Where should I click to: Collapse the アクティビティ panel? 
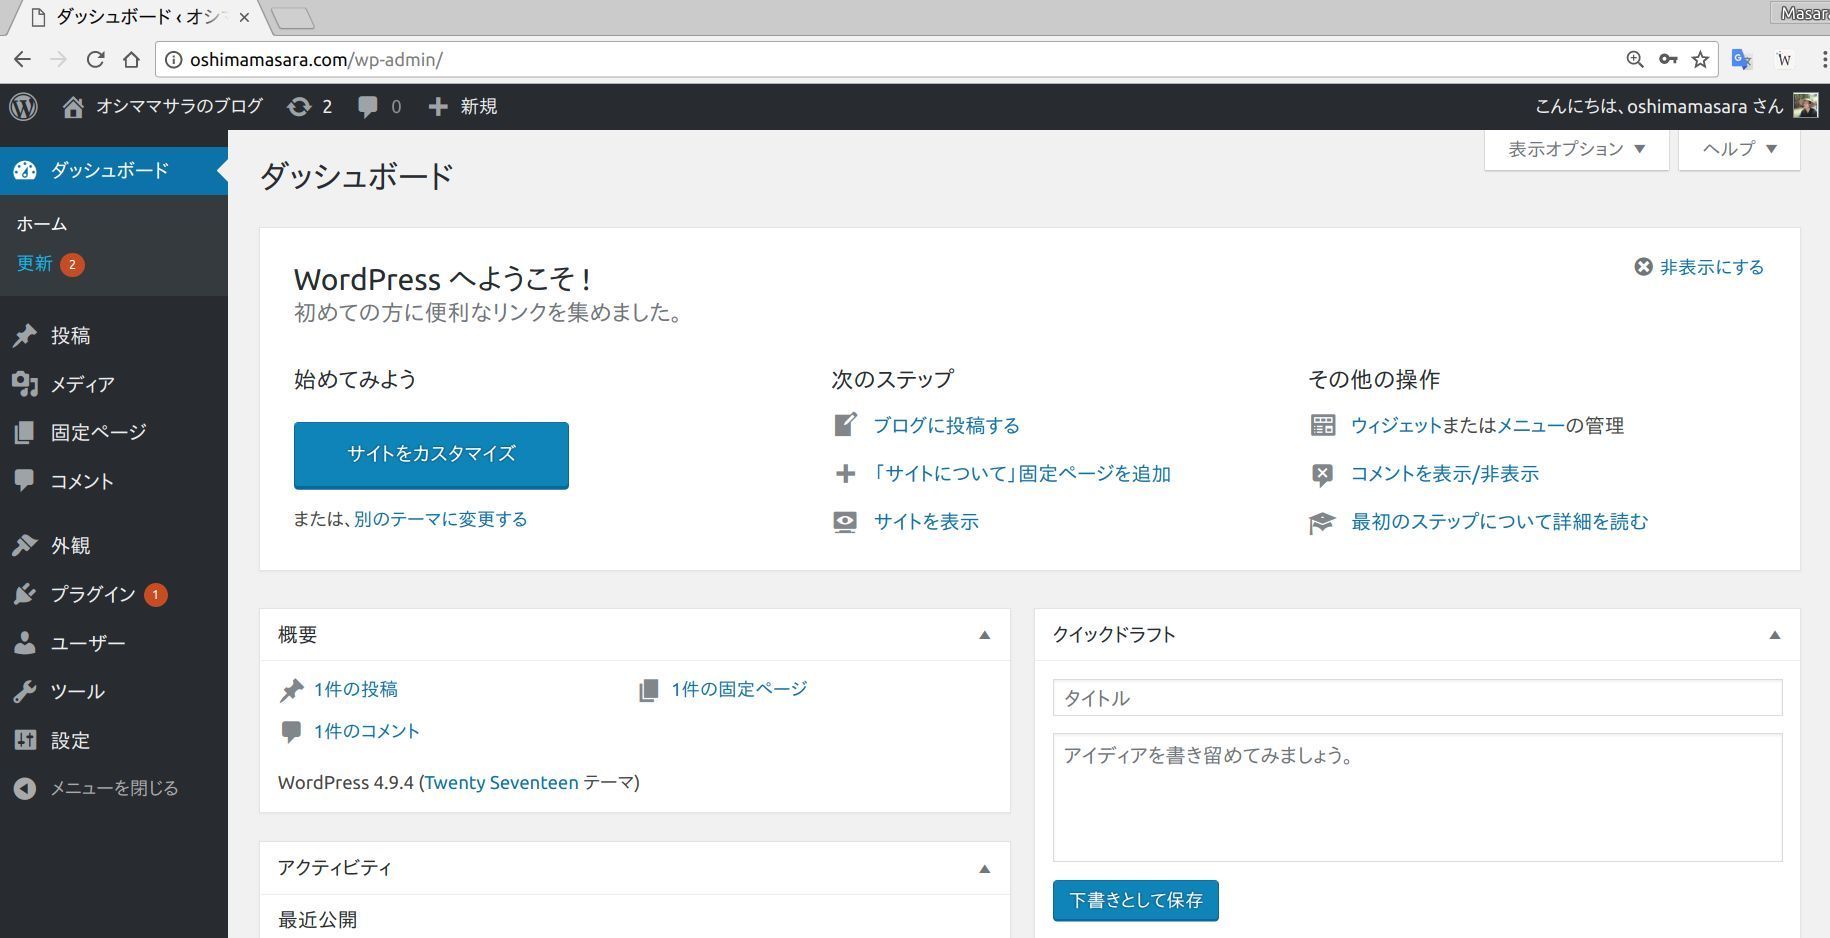coord(984,869)
